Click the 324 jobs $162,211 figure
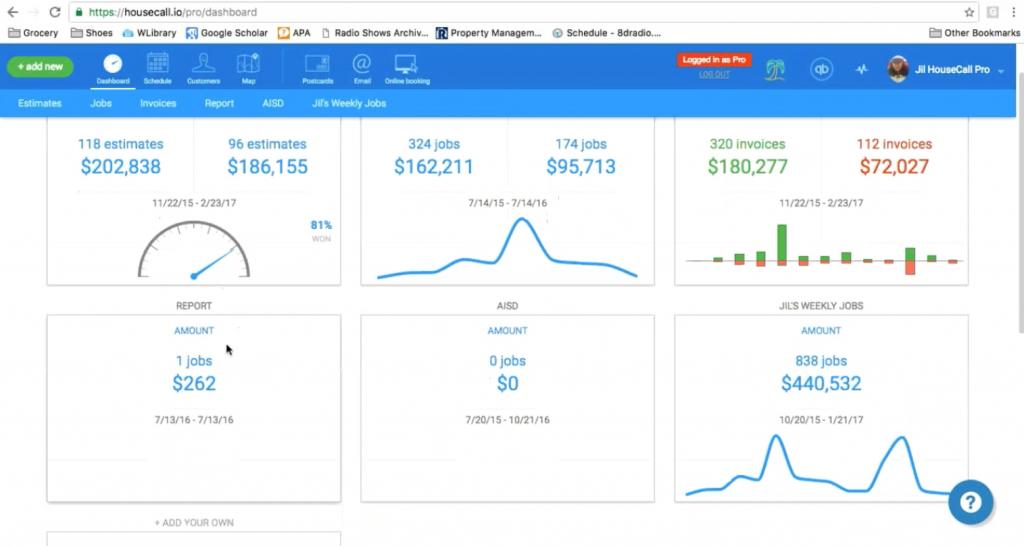The height and width of the screenshot is (546, 1024). (434, 157)
